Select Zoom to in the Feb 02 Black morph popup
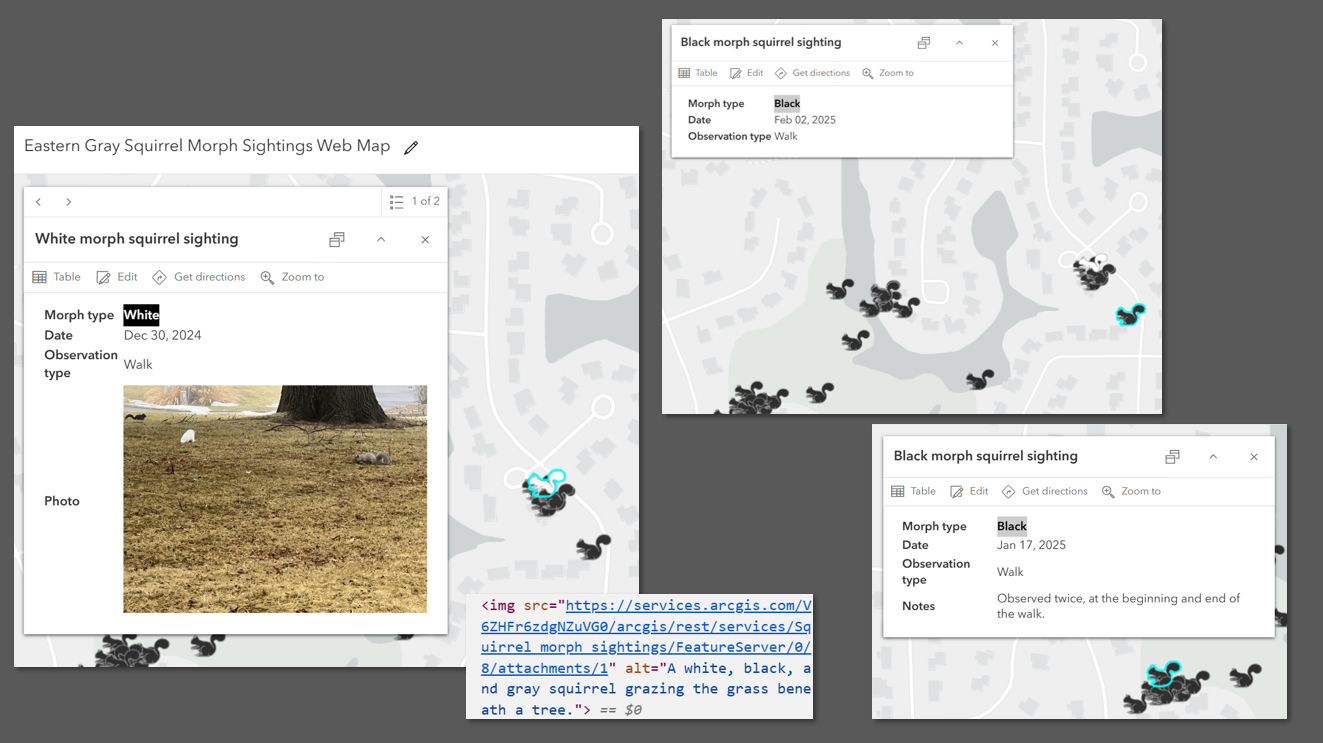This screenshot has width=1323, height=743. tap(888, 72)
